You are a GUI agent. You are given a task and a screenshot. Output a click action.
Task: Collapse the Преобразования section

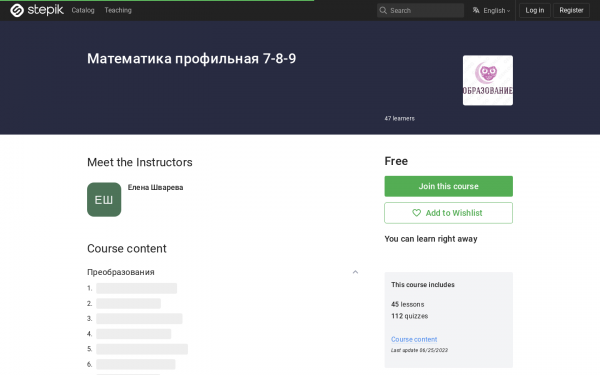click(x=355, y=272)
